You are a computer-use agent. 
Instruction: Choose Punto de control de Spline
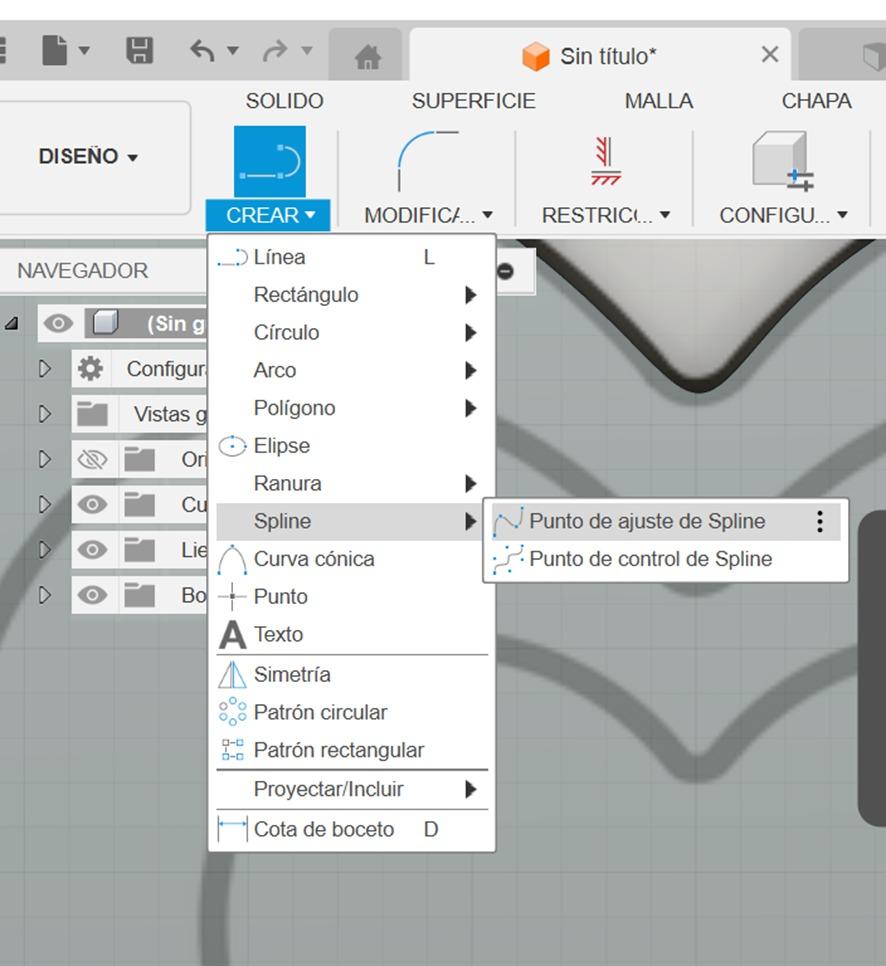[x=650, y=559]
